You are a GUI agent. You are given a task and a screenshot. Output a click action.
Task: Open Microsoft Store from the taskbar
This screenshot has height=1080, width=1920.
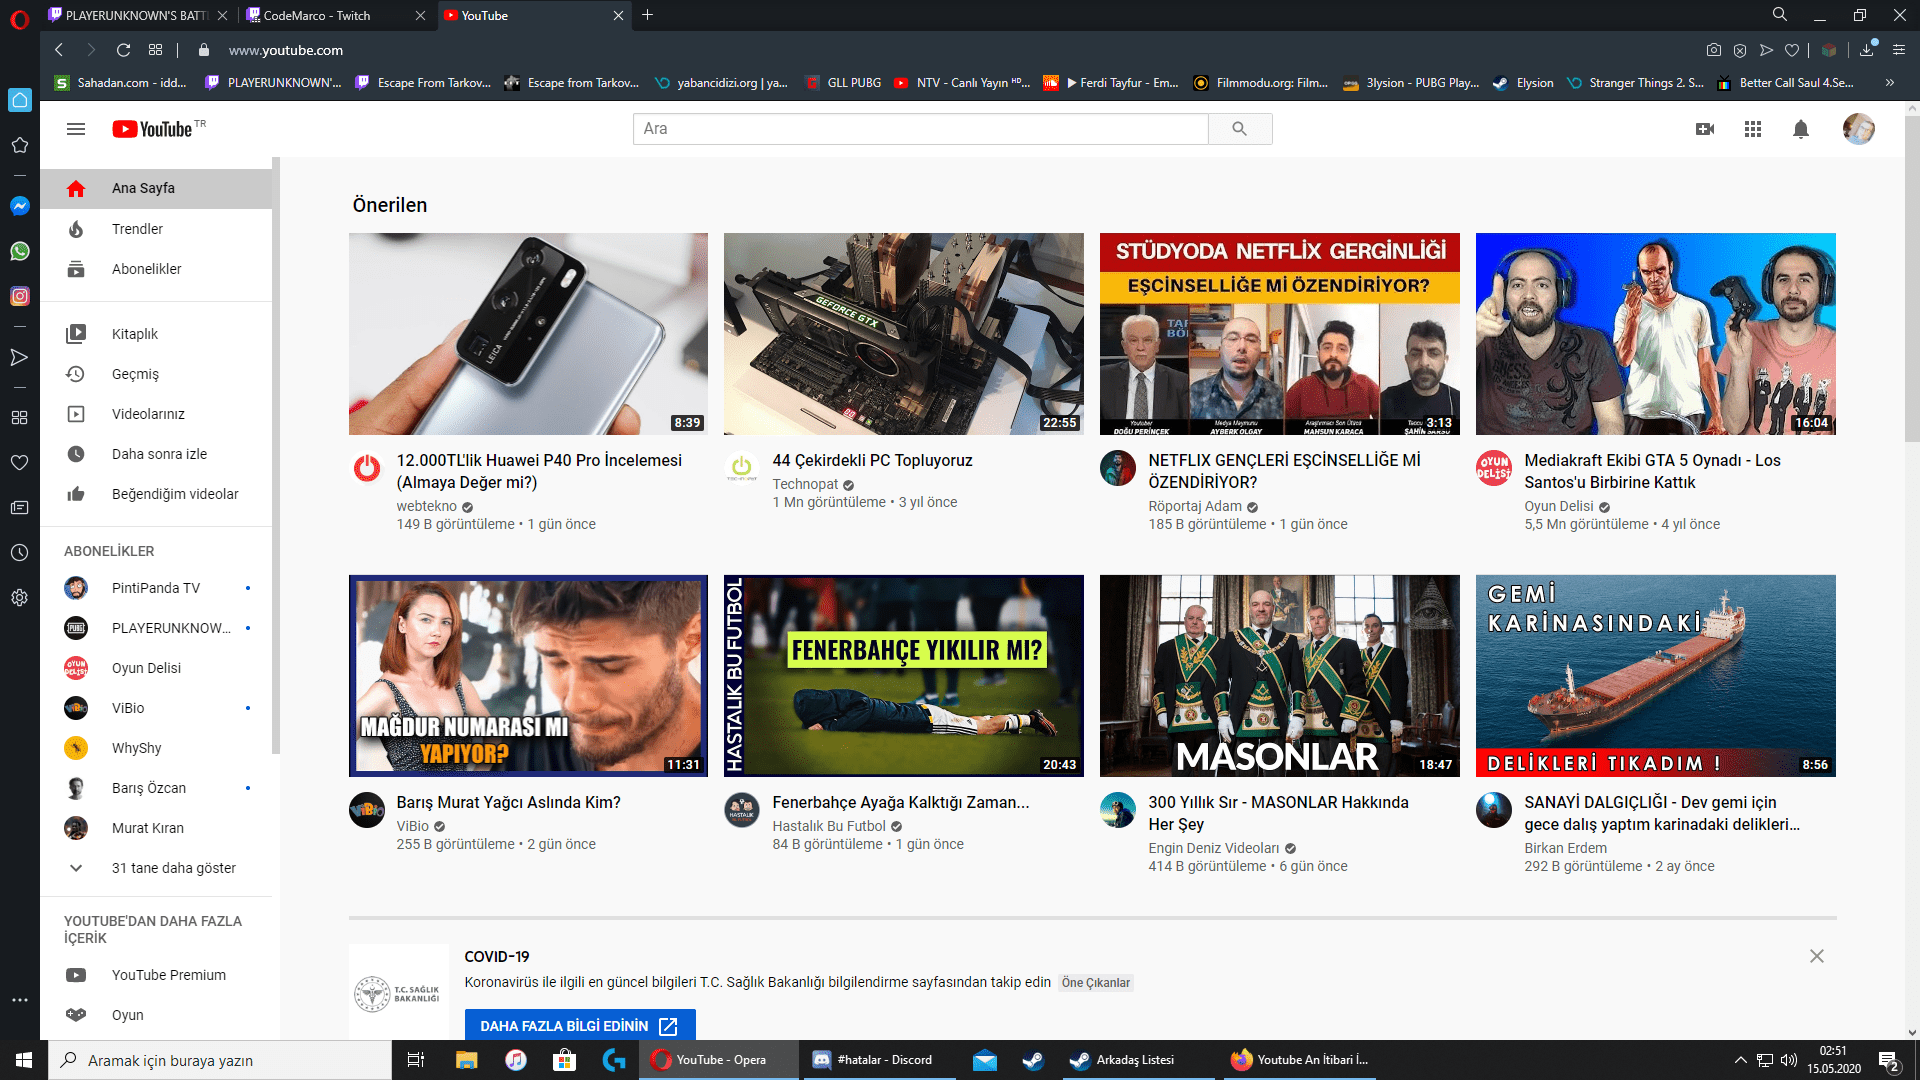(565, 1060)
